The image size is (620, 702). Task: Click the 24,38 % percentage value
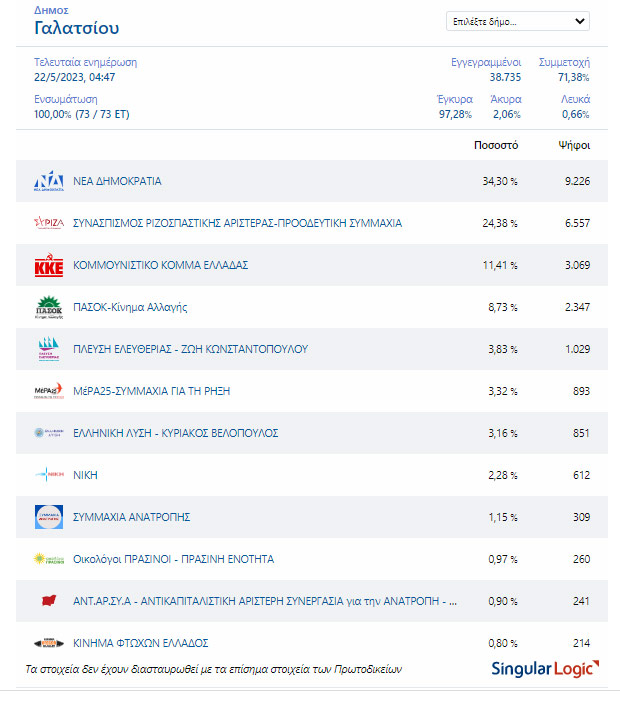point(500,223)
